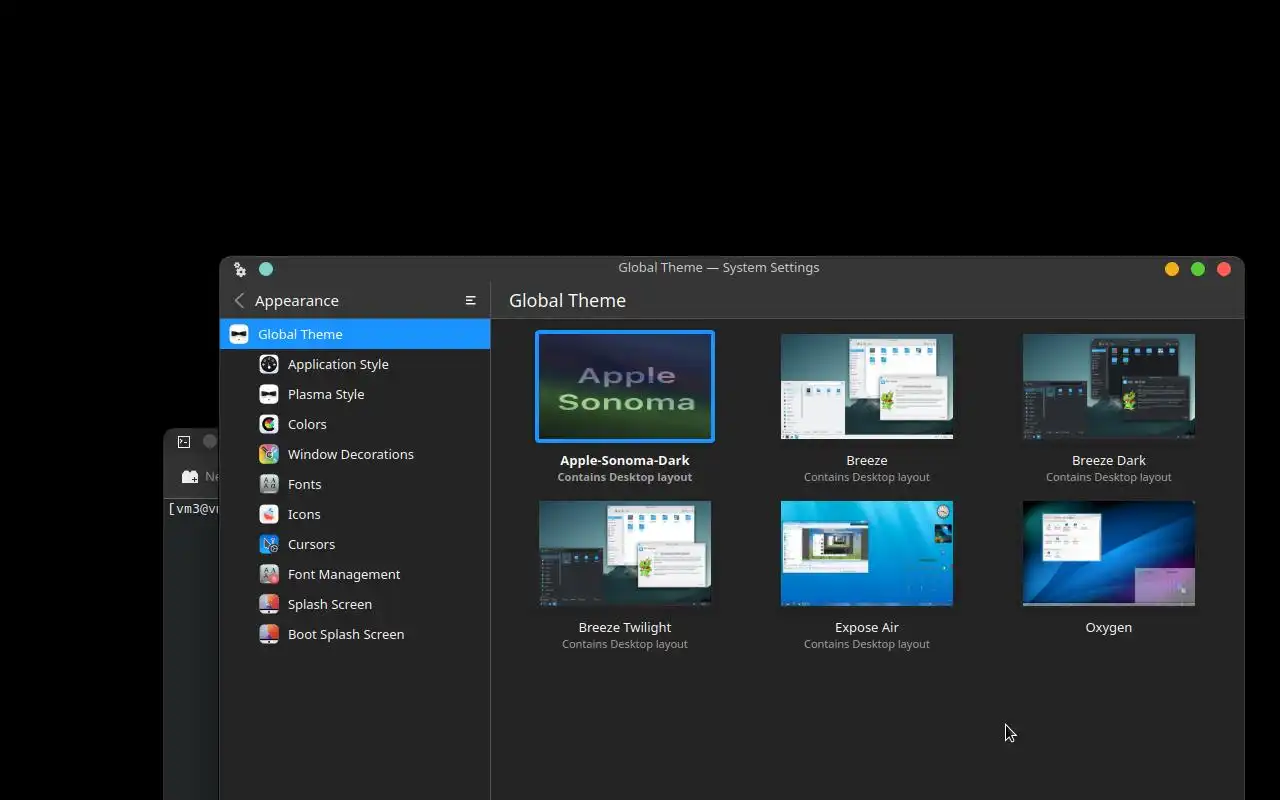Click the Oxygen label text
The width and height of the screenshot is (1280, 800).
click(x=1109, y=627)
